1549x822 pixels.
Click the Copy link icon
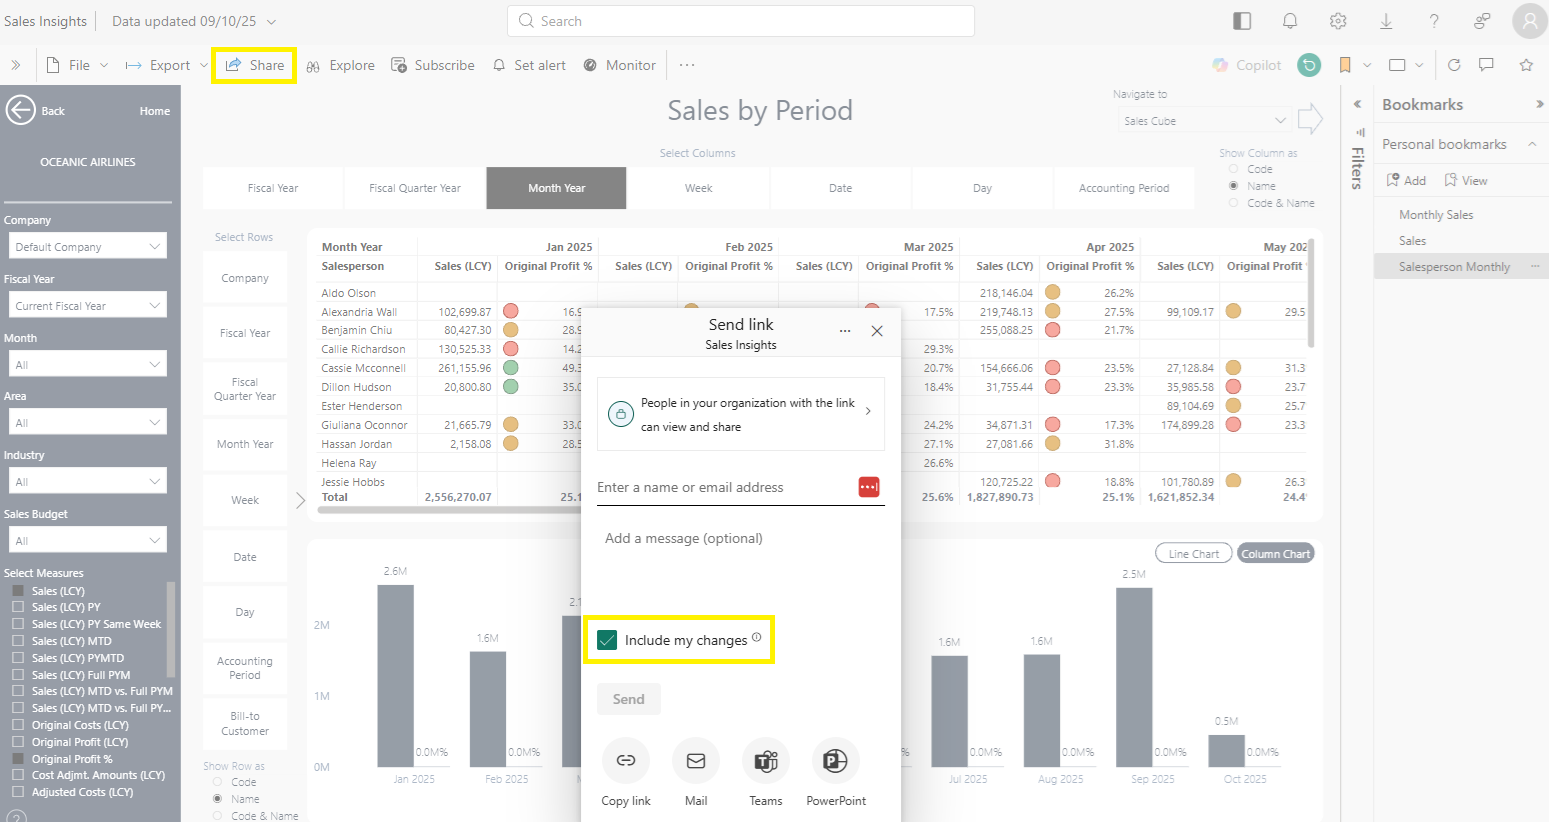point(625,761)
